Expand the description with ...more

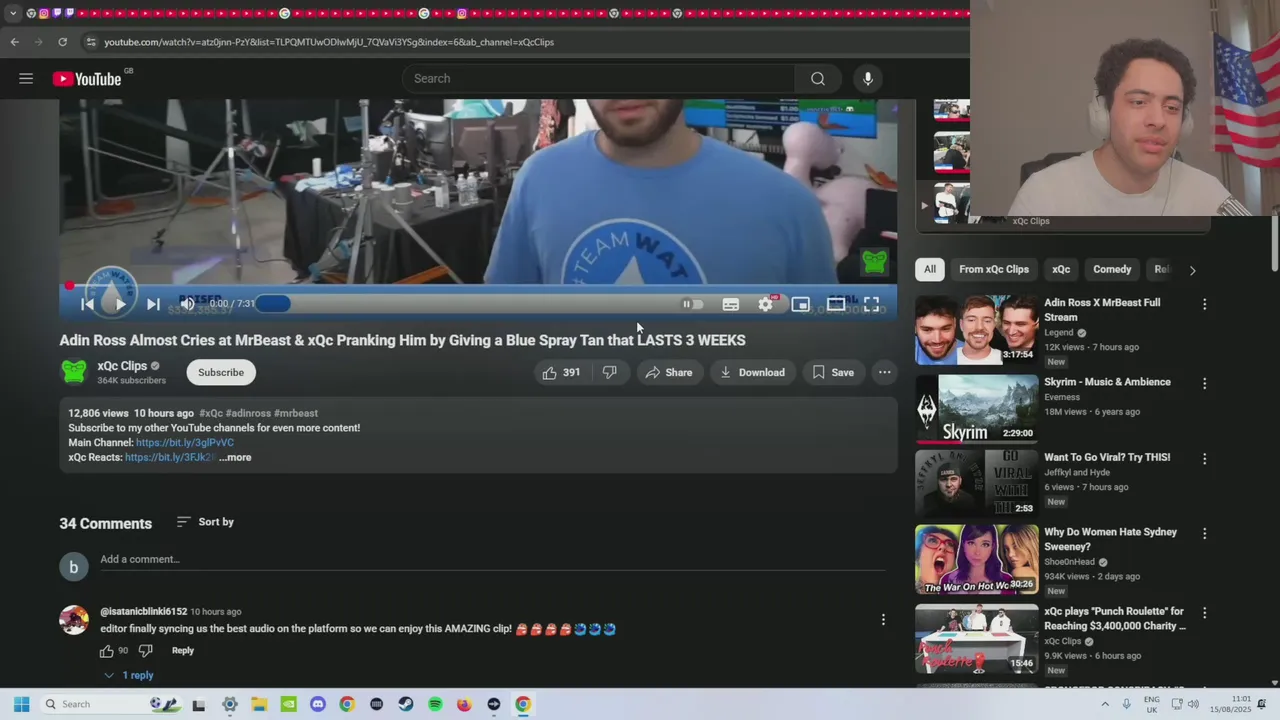[235, 457]
